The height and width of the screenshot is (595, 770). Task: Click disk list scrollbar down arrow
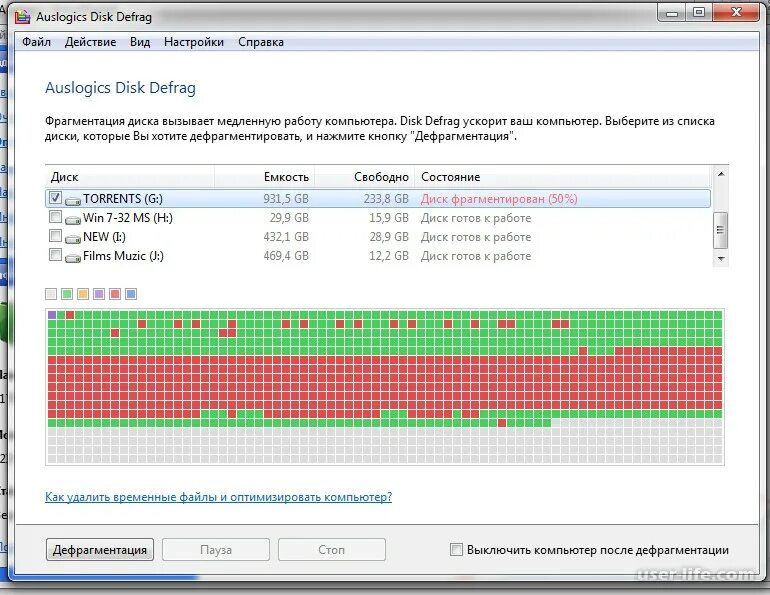point(720,259)
